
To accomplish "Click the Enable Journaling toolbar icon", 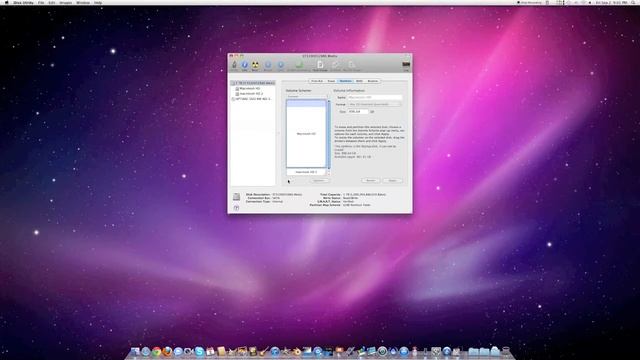I will point(299,66).
